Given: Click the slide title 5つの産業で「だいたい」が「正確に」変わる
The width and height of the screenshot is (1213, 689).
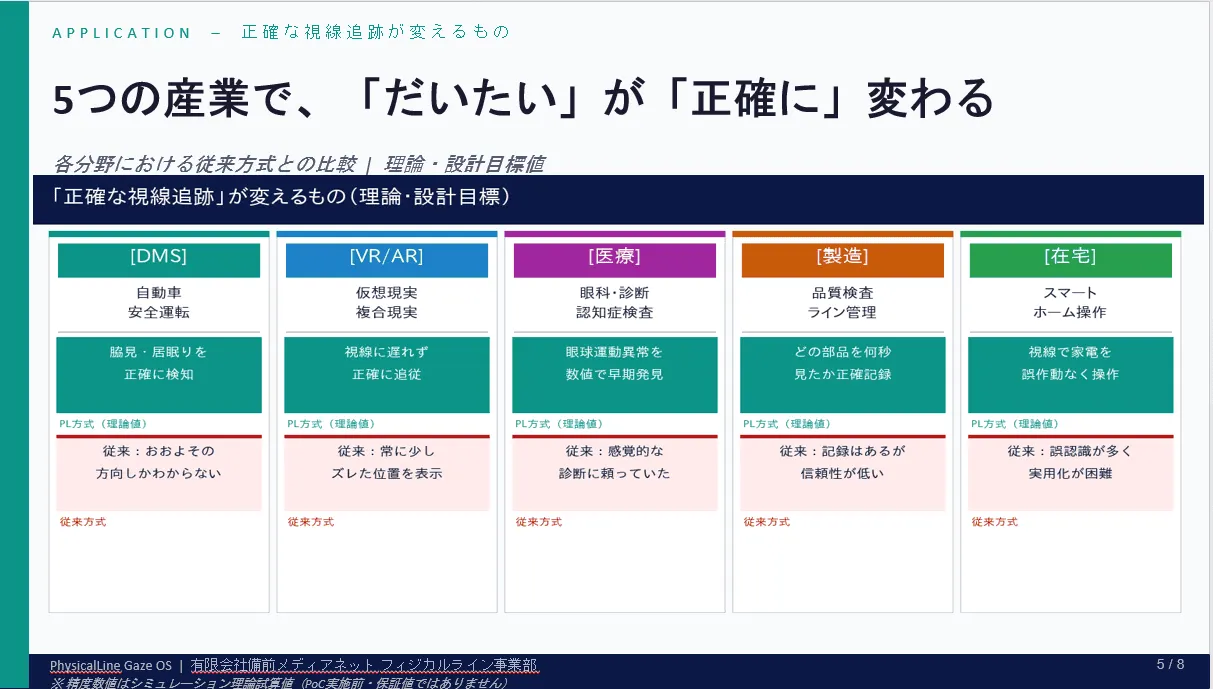Looking at the screenshot, I should tap(523, 99).
